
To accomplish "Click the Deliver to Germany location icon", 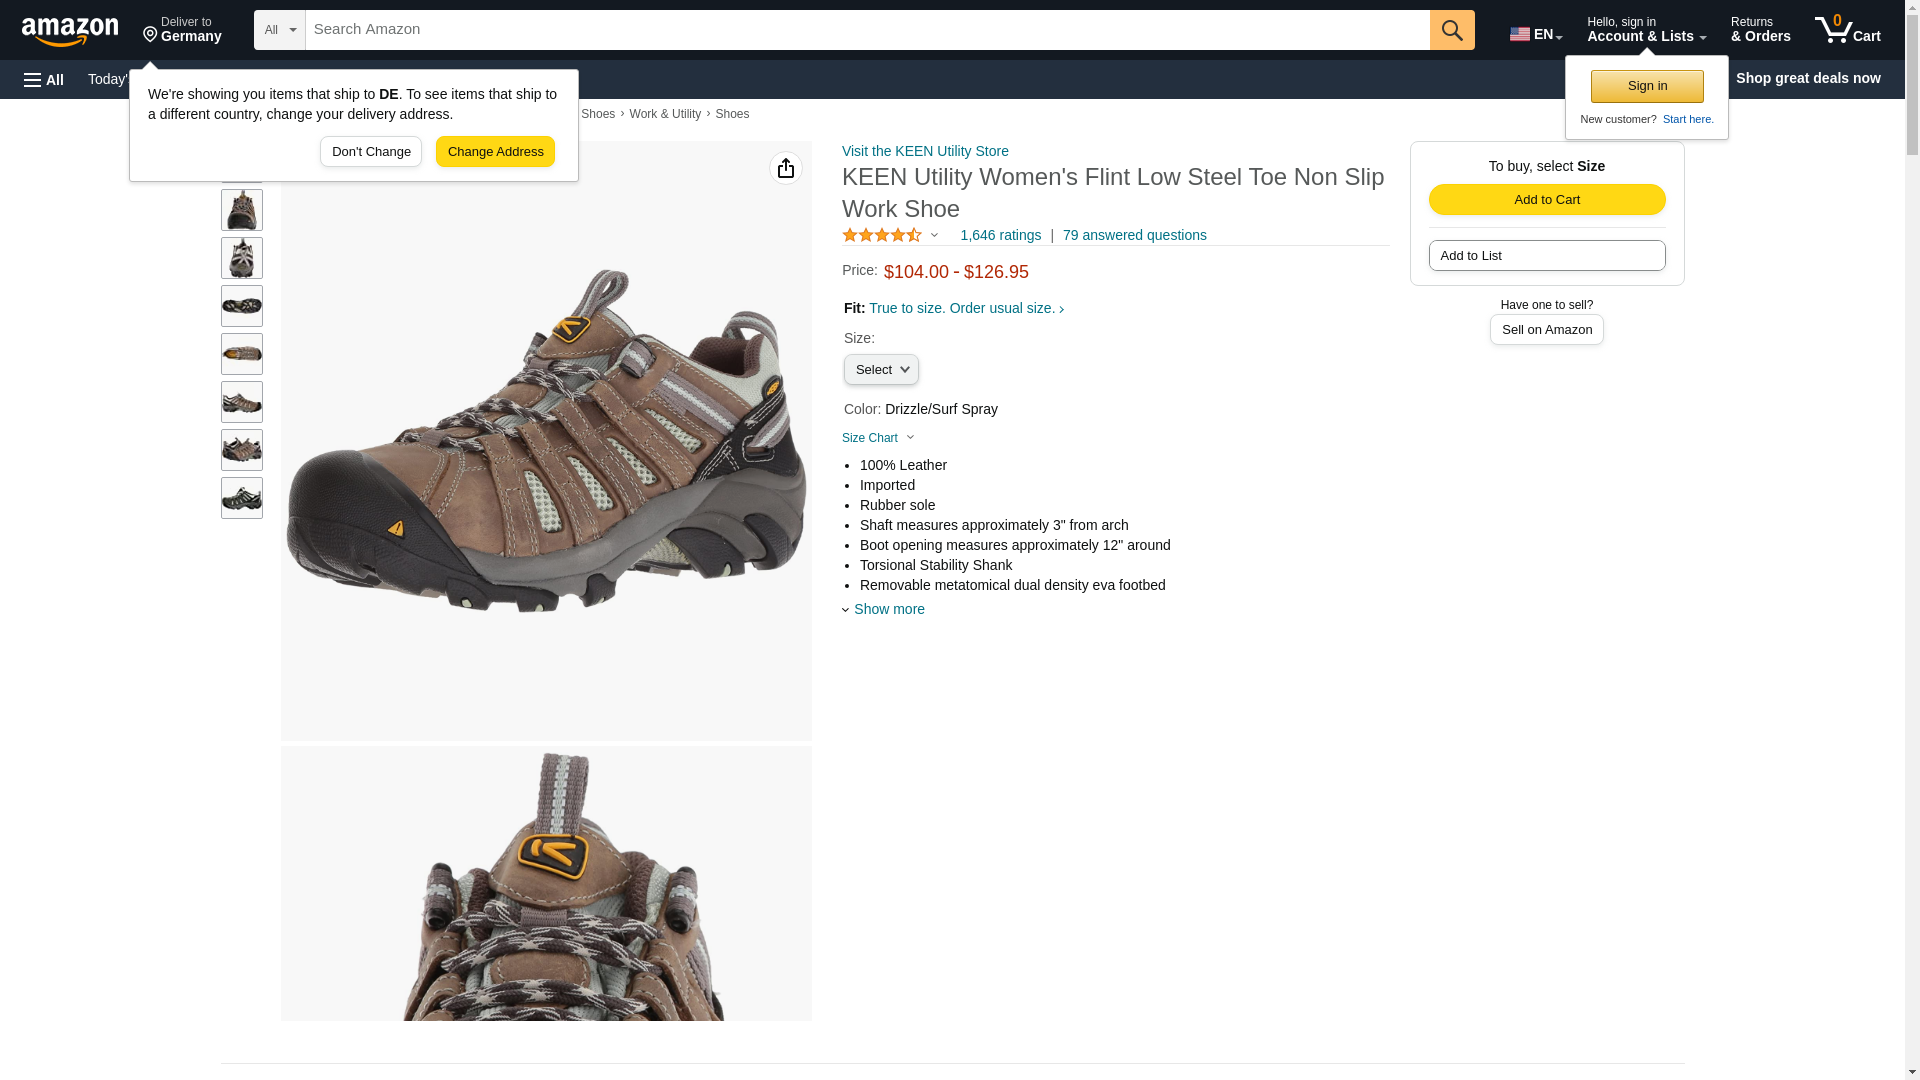I will (150, 35).
